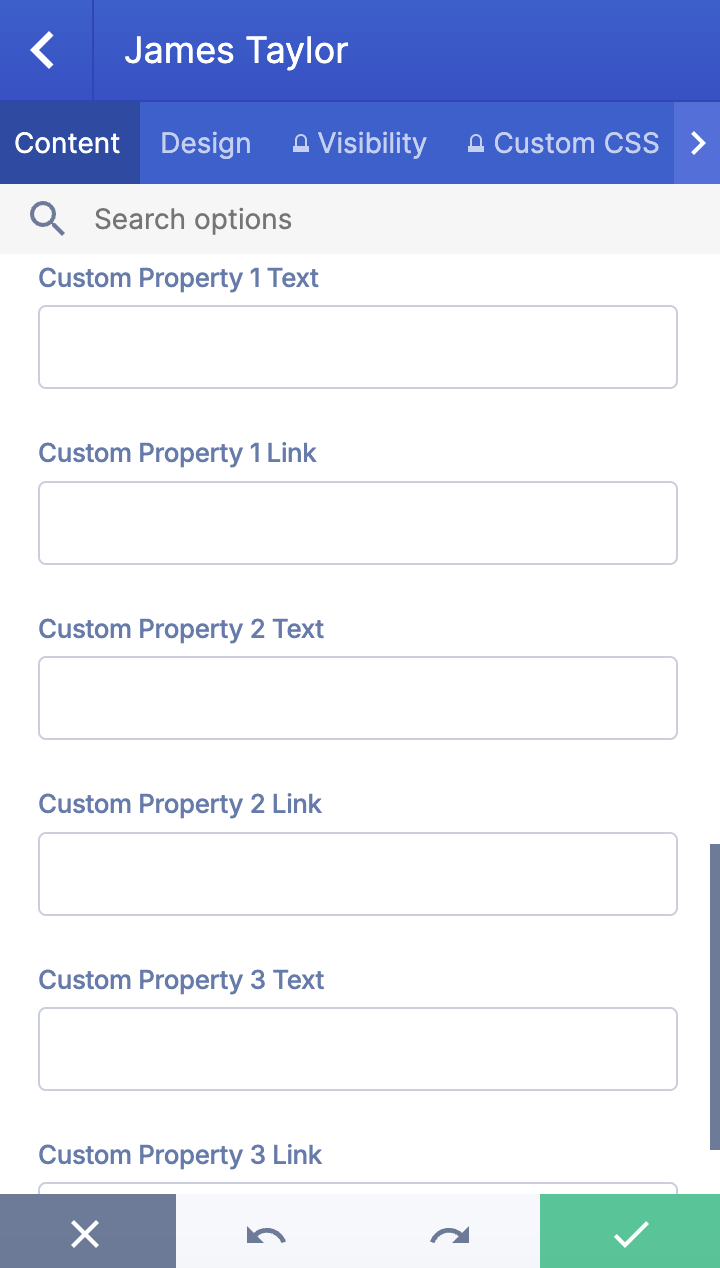The image size is (720, 1268).
Task: Redo the last change
Action: (x=448, y=1234)
